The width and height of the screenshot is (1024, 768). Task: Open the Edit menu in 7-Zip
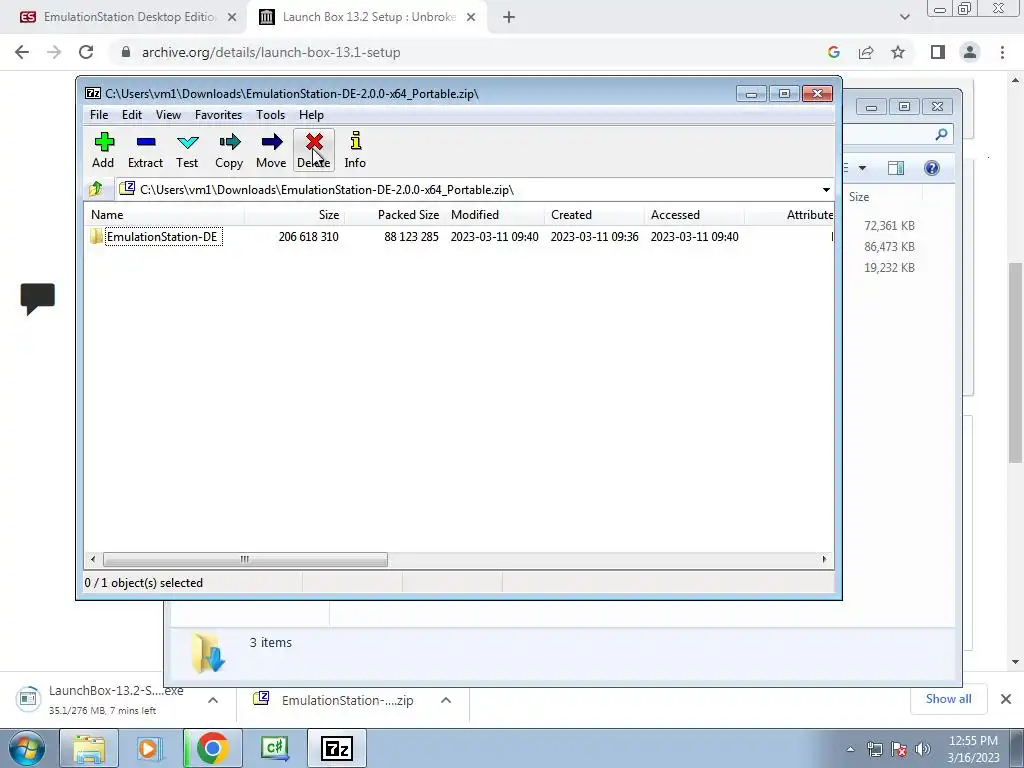[132, 115]
